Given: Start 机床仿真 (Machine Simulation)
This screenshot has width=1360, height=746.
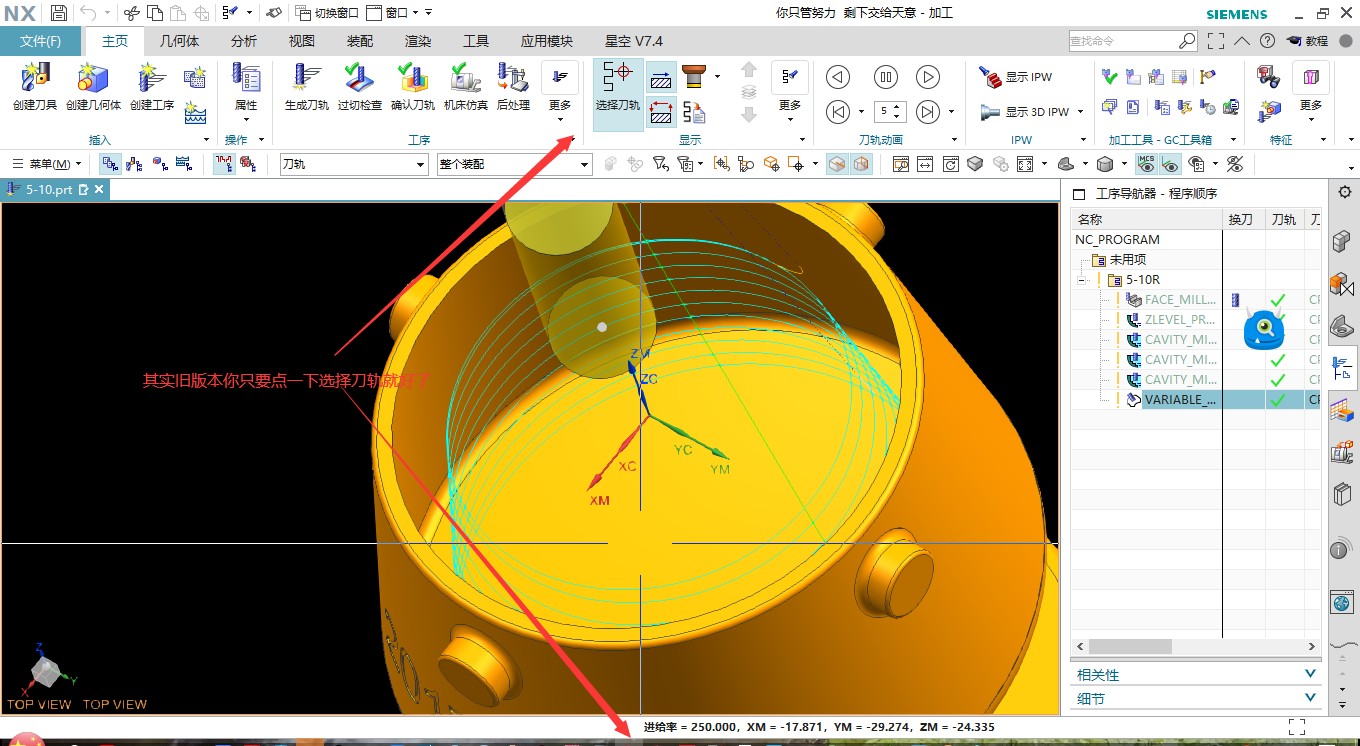Looking at the screenshot, I should coord(466,87).
